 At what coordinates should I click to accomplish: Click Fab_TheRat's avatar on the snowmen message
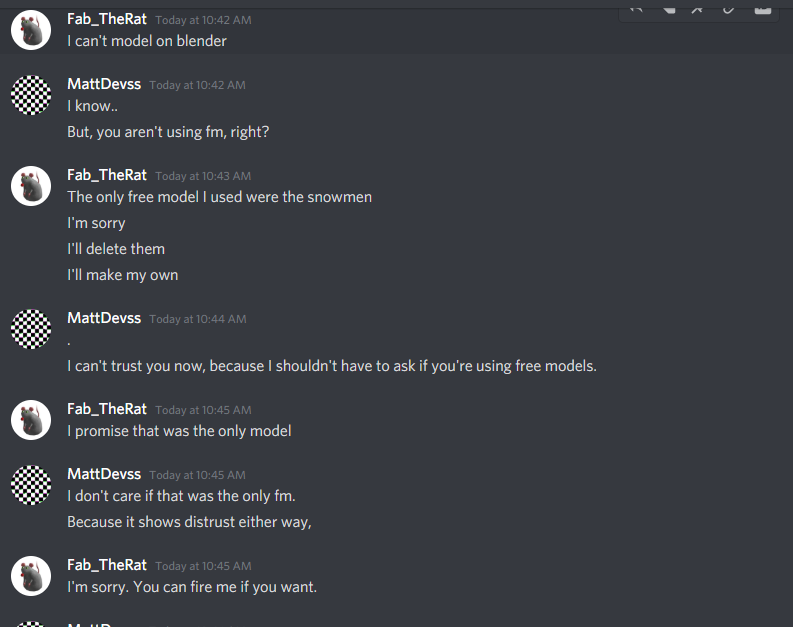31,186
